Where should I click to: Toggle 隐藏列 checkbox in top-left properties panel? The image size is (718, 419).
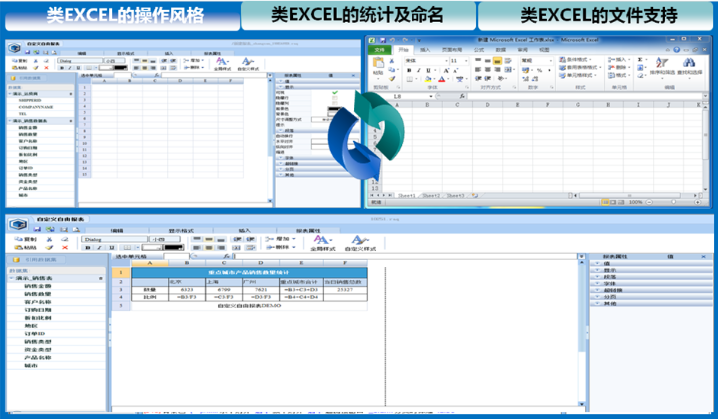335,103
